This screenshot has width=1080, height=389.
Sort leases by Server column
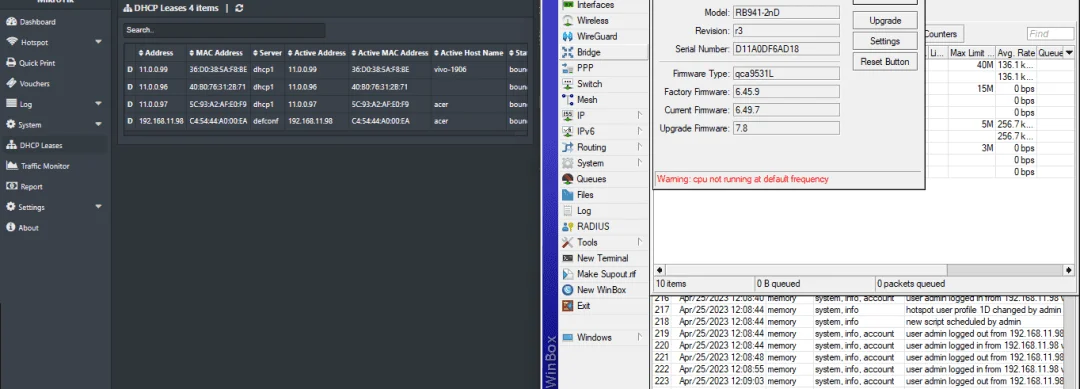pyautogui.click(x=268, y=53)
